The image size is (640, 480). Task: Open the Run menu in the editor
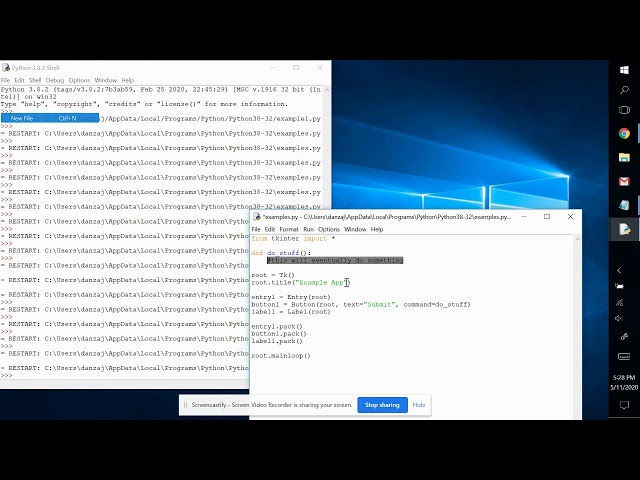tap(309, 229)
